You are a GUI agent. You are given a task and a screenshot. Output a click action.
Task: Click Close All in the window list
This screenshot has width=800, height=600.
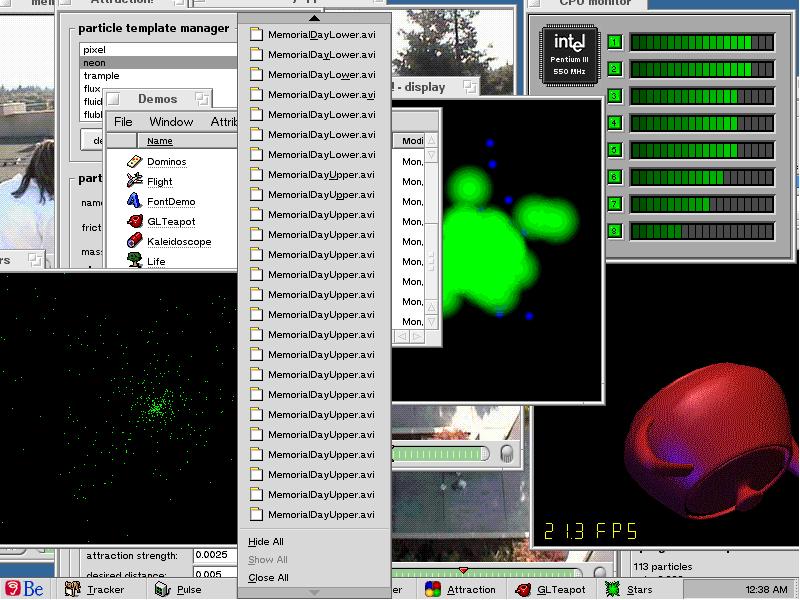pyautogui.click(x=268, y=578)
